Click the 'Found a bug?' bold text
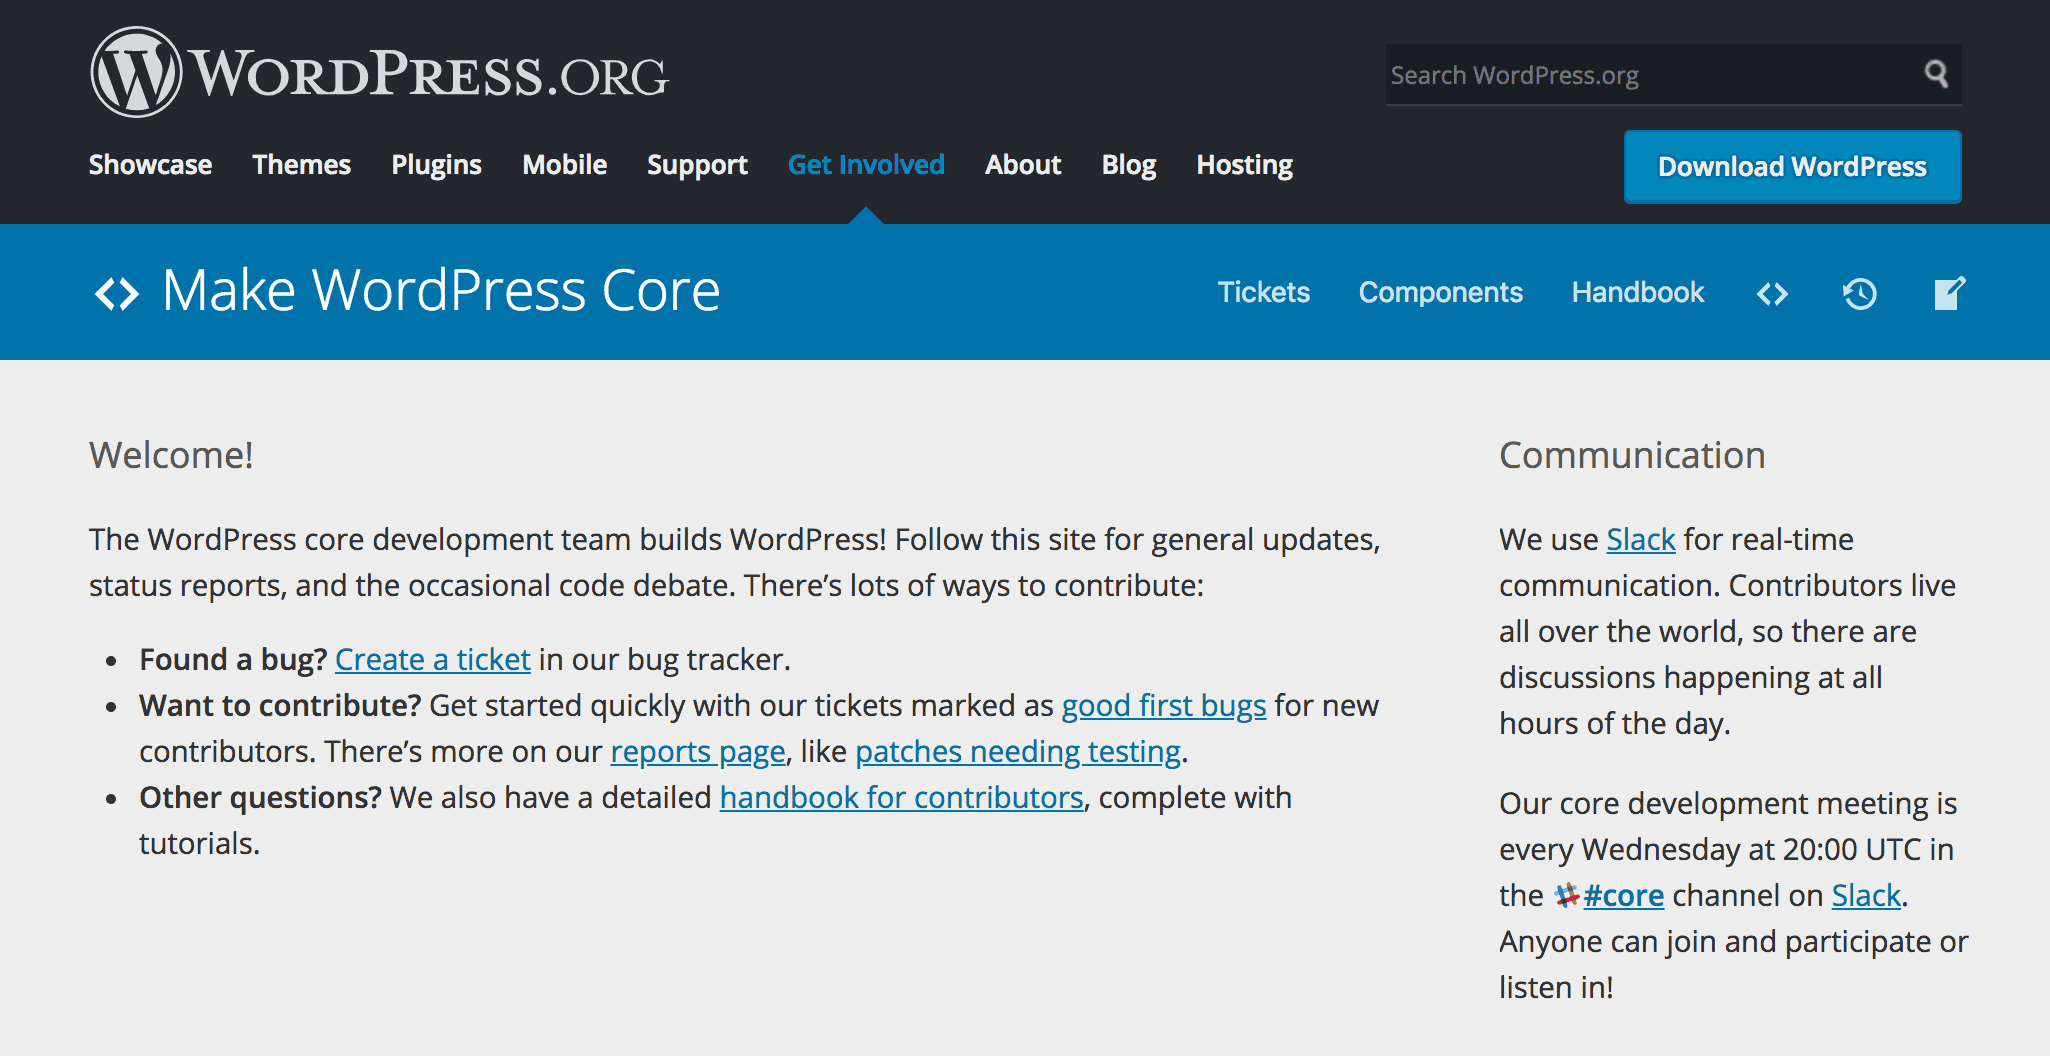This screenshot has width=2050, height=1056. click(x=233, y=659)
